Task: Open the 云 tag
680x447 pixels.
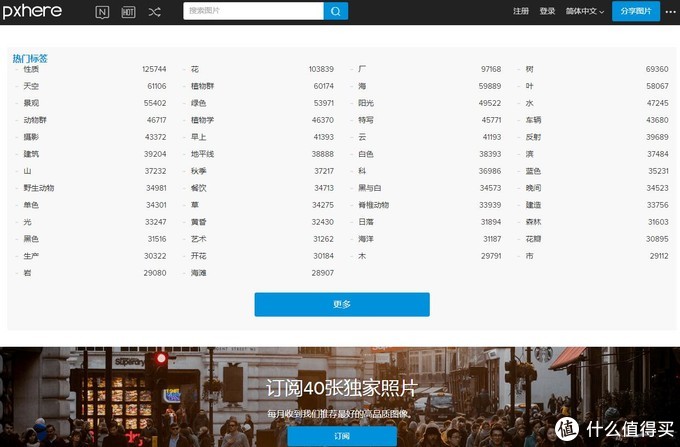Action: (362, 137)
